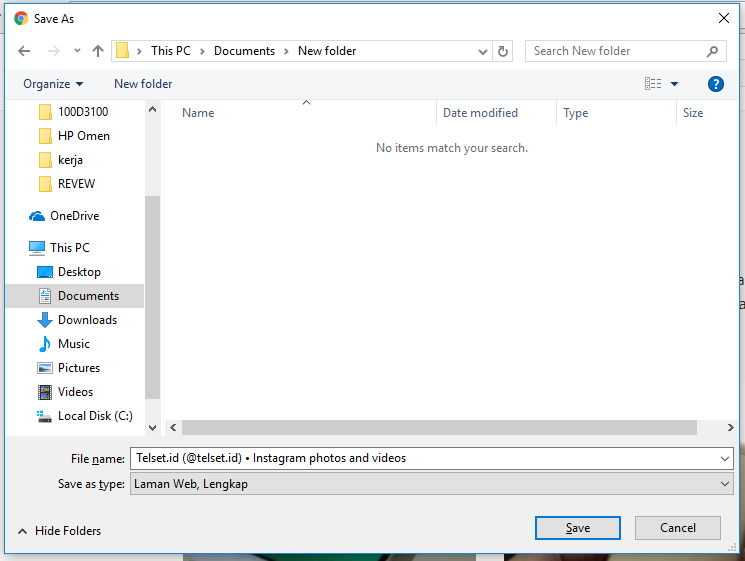Image resolution: width=745 pixels, height=561 pixels.
Task: Open the Organize menu
Action: coord(53,84)
